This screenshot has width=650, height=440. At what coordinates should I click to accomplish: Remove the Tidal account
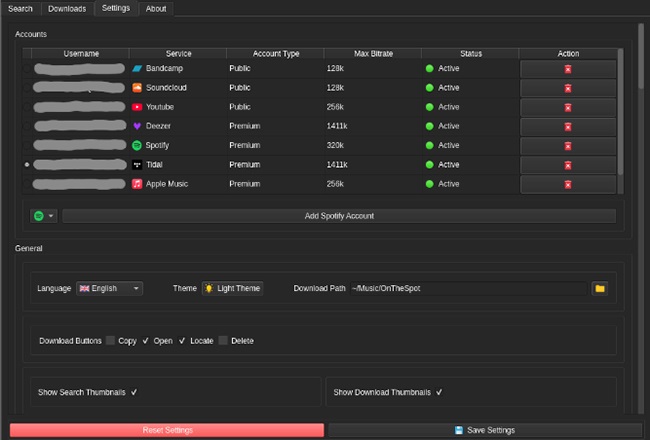(x=568, y=164)
